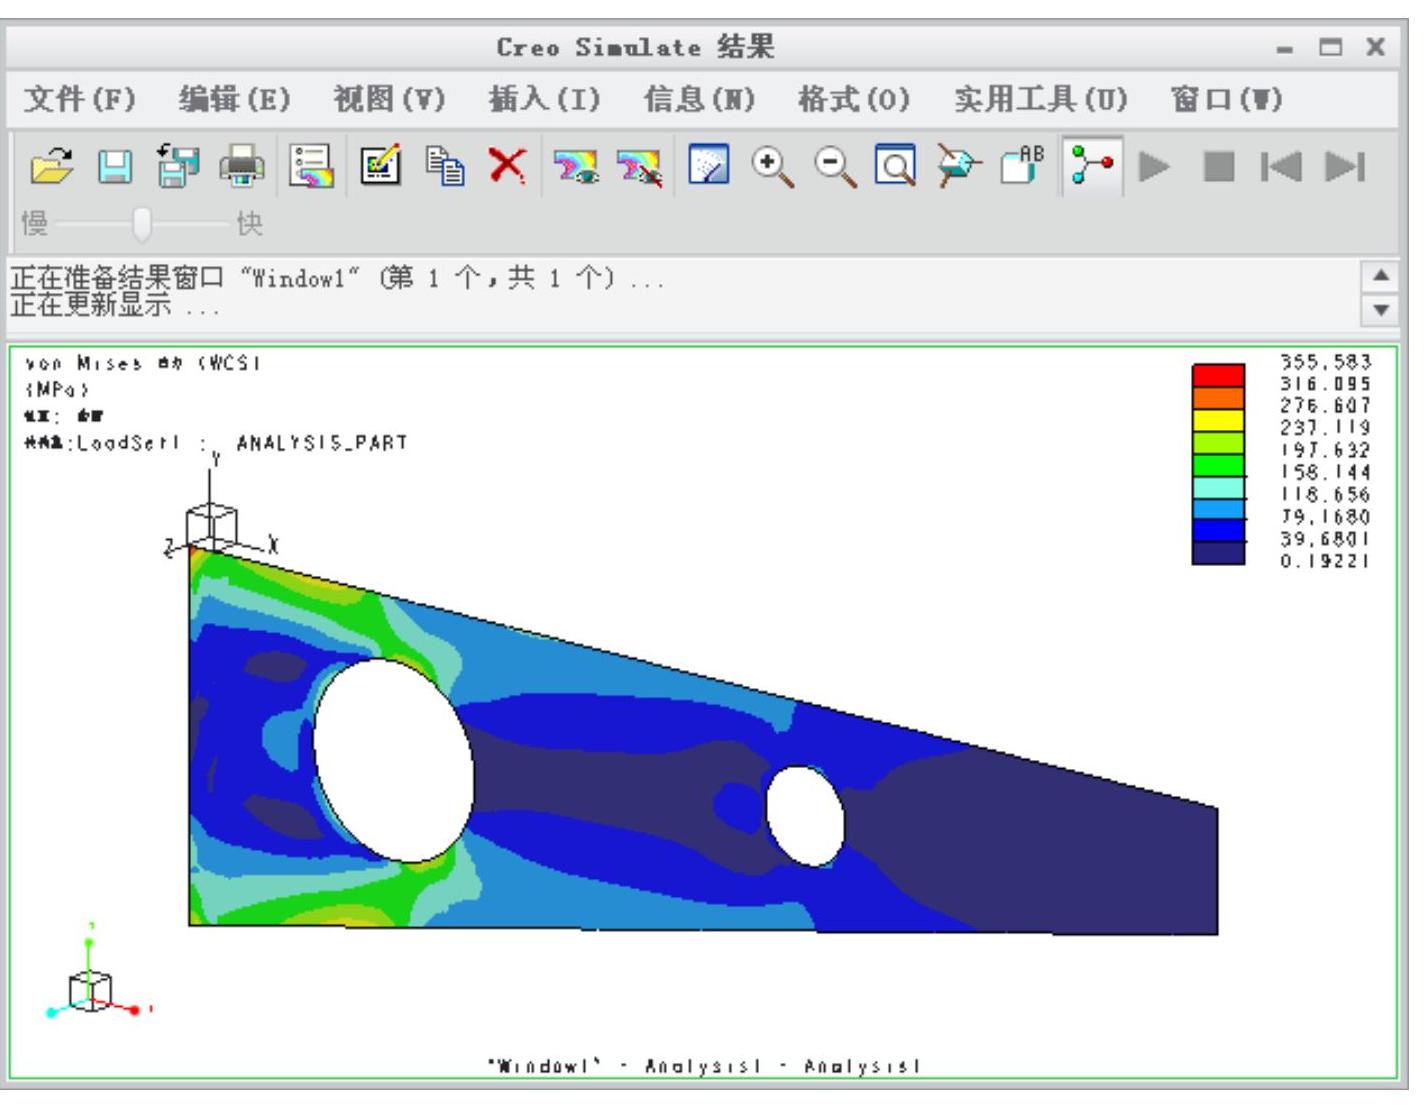
Task: Click the darkest navy legend swatch
Action: click(x=1218, y=554)
